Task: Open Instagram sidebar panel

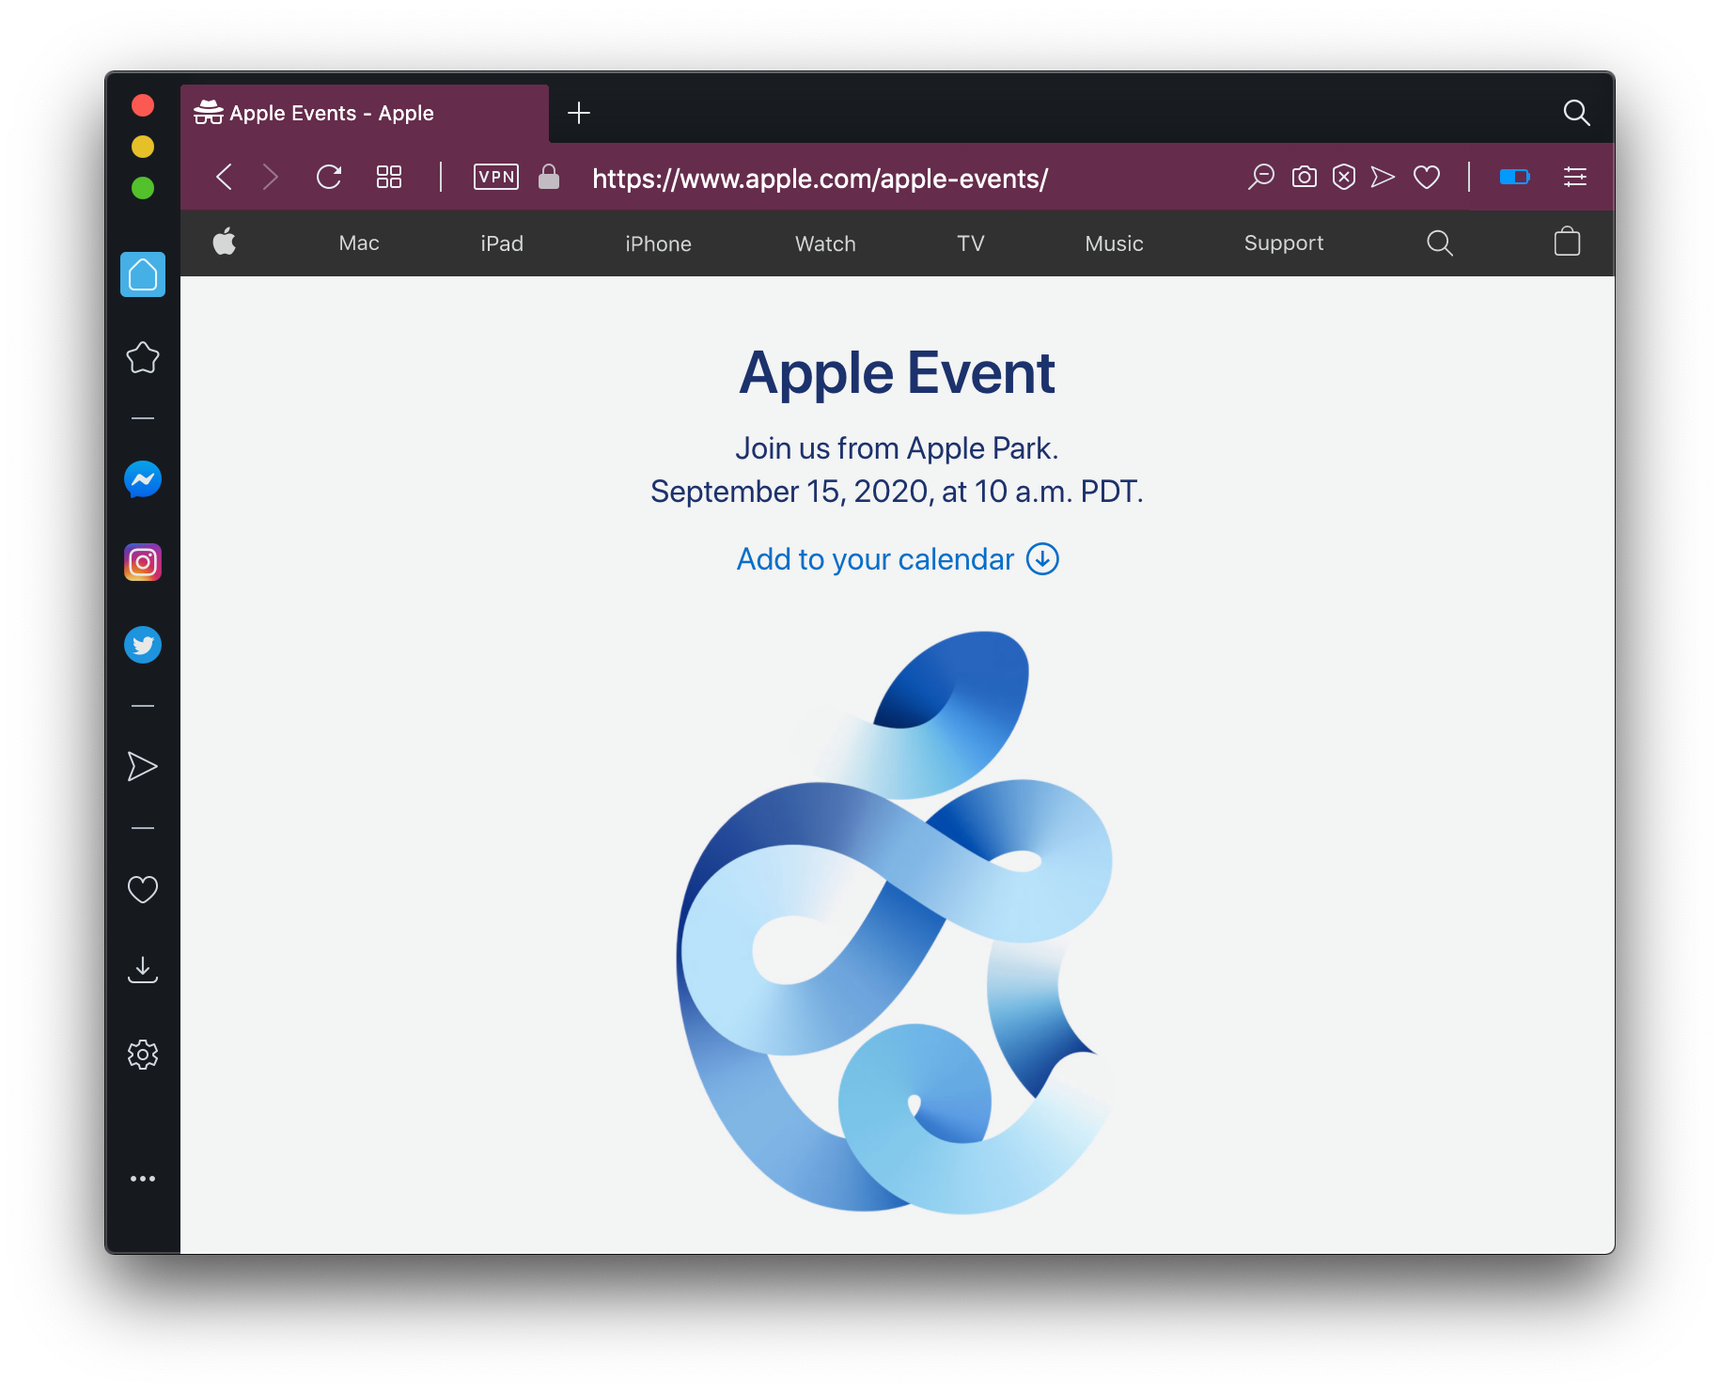Action: pos(143,562)
